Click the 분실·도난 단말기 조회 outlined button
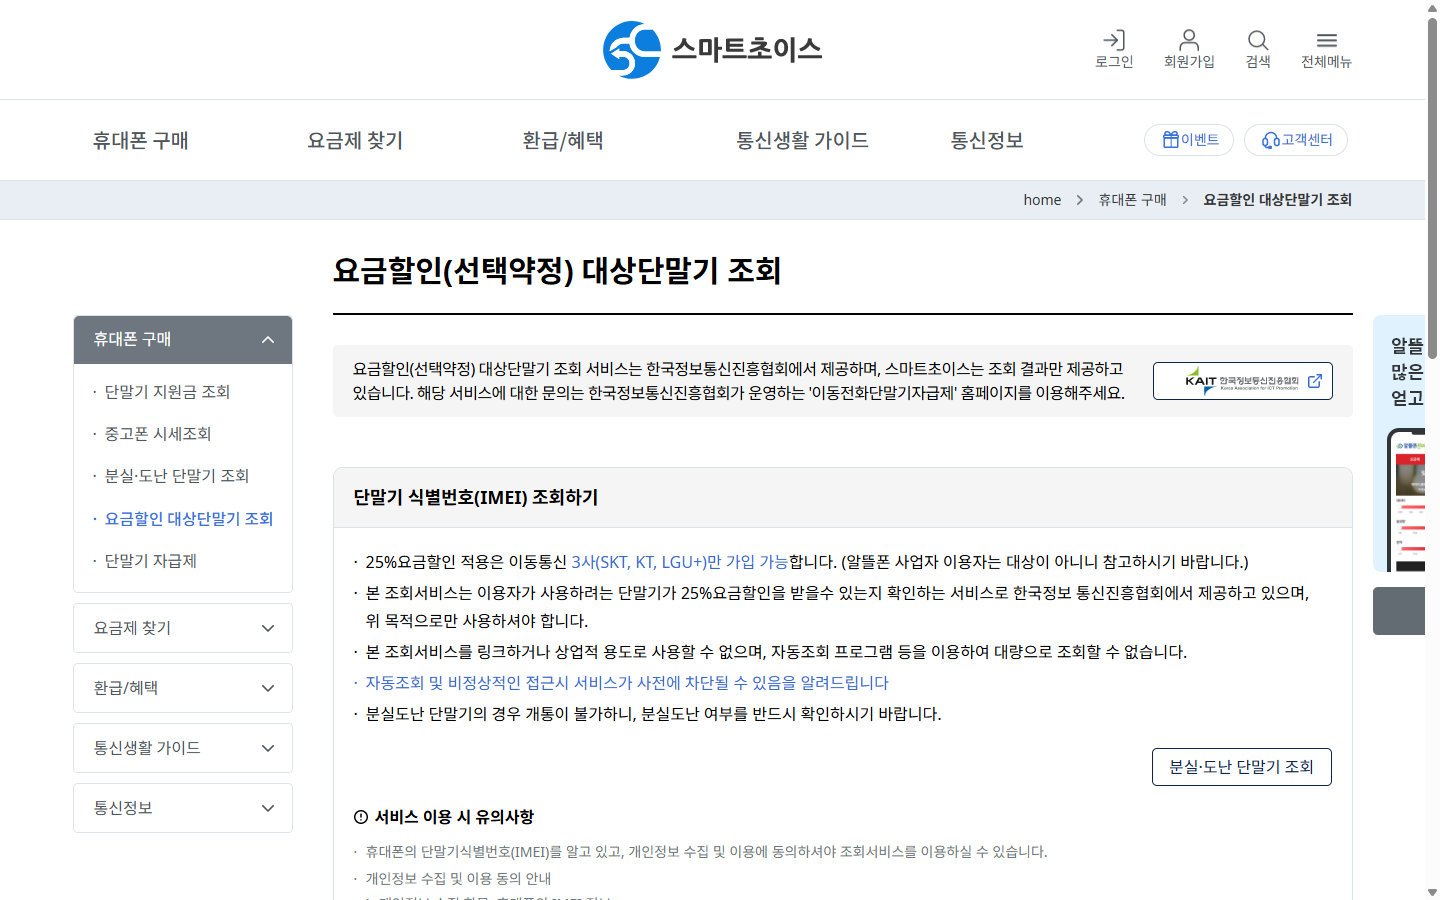Image resolution: width=1440 pixels, height=900 pixels. (x=1242, y=767)
